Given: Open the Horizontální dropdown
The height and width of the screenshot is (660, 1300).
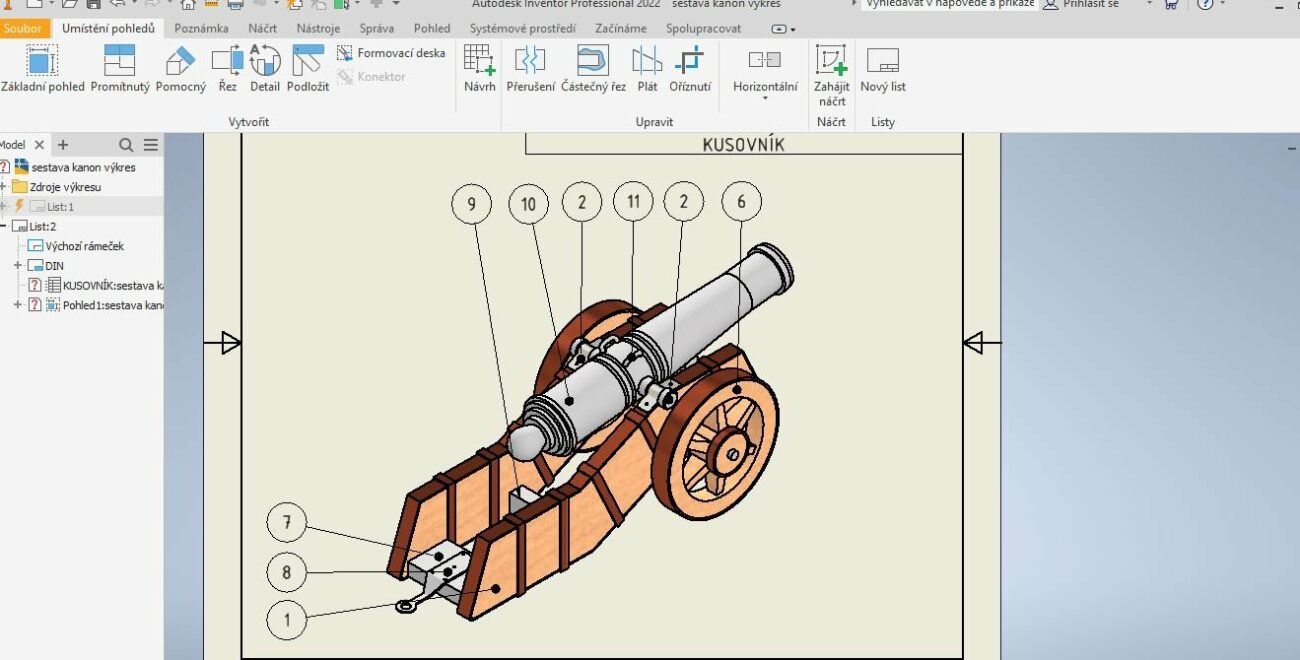Looking at the screenshot, I should tap(765, 98).
